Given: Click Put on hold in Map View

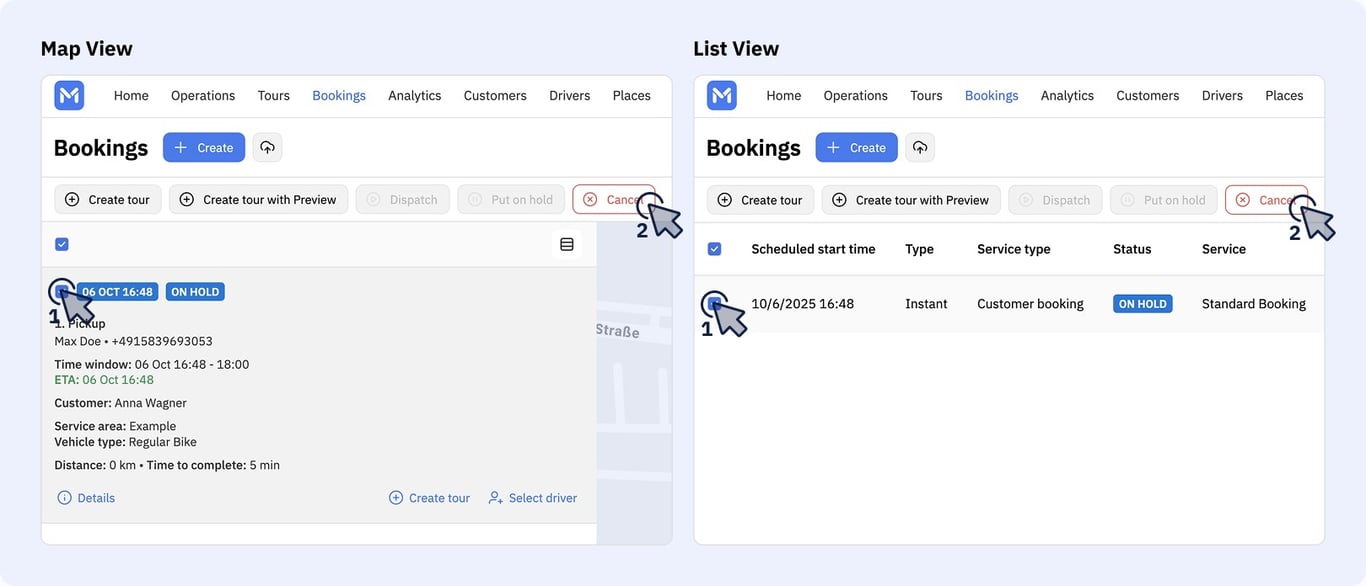Looking at the screenshot, I should point(511,199).
